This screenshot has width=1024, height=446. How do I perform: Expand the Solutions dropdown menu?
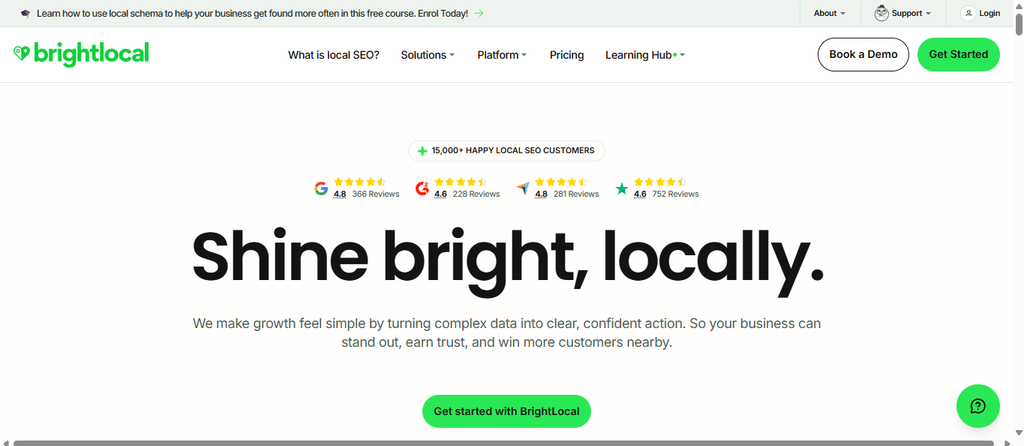point(428,55)
